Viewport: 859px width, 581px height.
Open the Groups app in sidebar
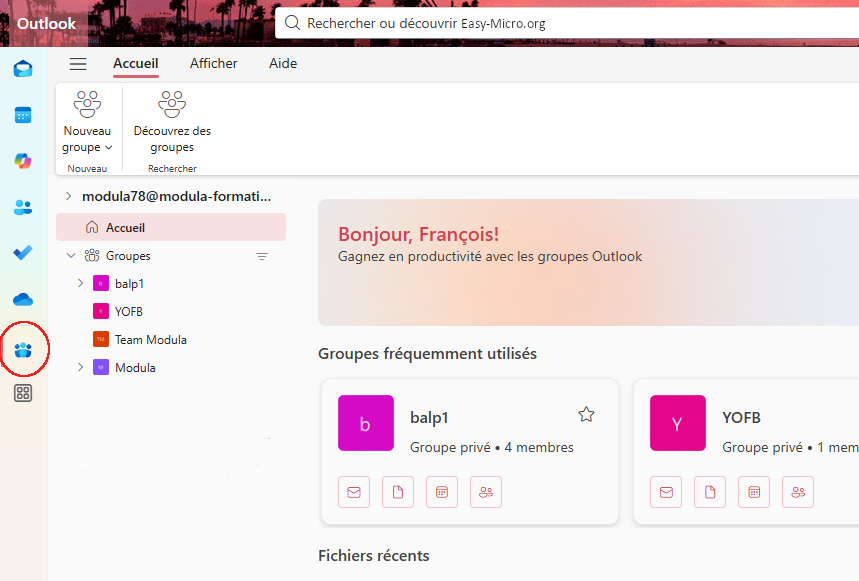23,350
